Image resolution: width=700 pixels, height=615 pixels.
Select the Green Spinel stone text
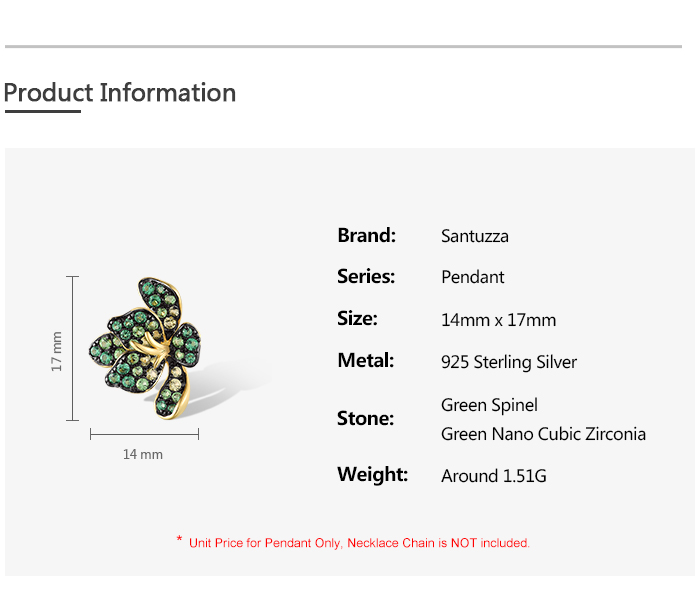tap(489, 405)
